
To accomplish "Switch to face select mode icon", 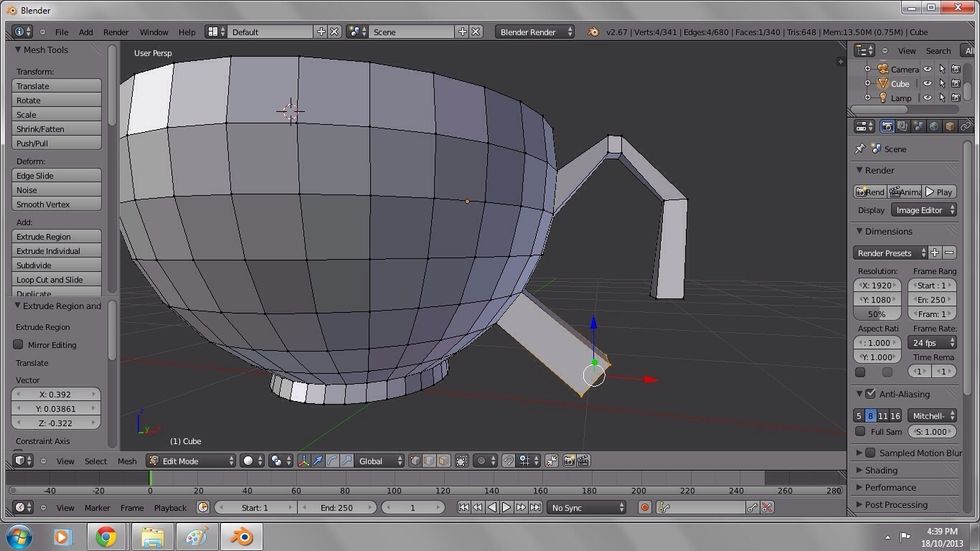I will pos(444,461).
